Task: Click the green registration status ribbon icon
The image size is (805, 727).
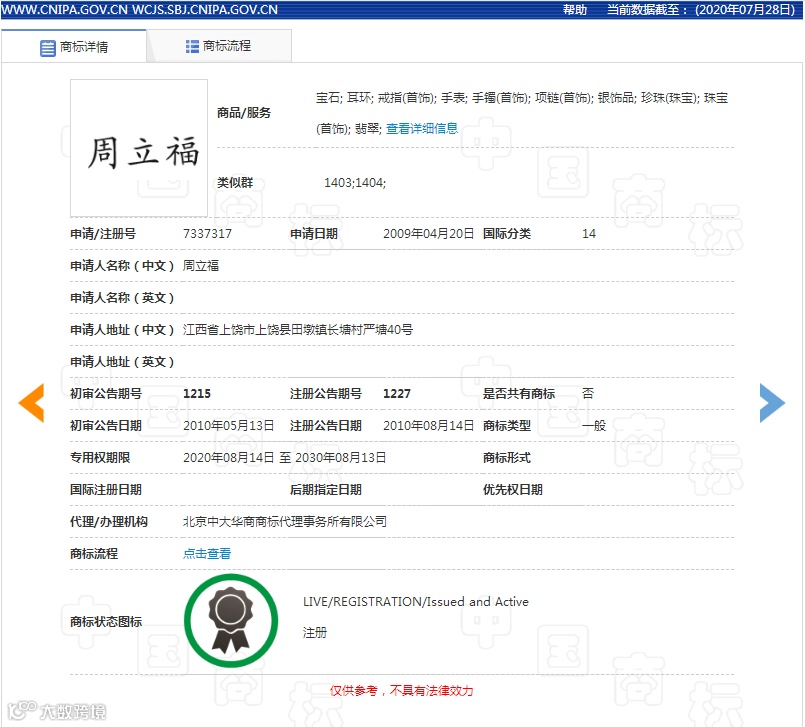Action: [231, 621]
